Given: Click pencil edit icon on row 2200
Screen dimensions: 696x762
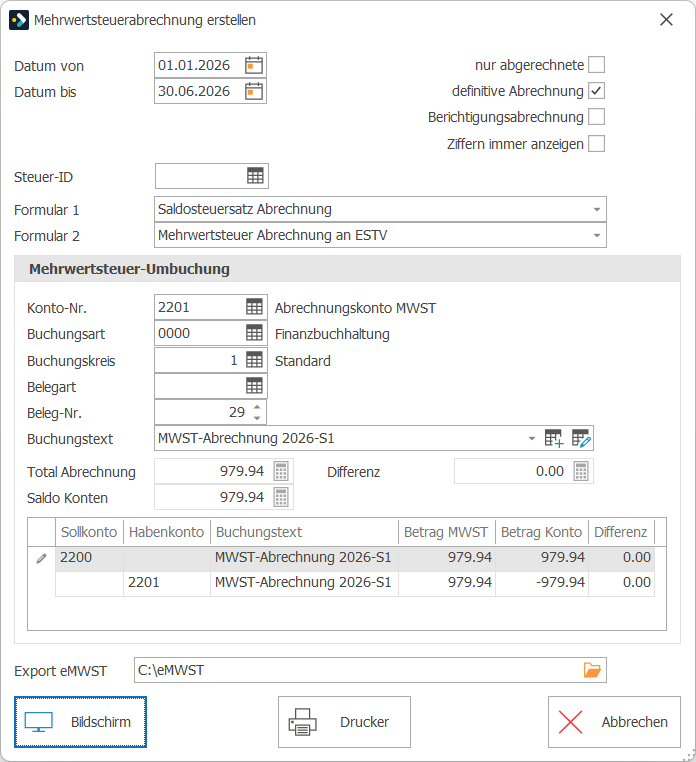Looking at the screenshot, I should pyautogui.click(x=41, y=558).
